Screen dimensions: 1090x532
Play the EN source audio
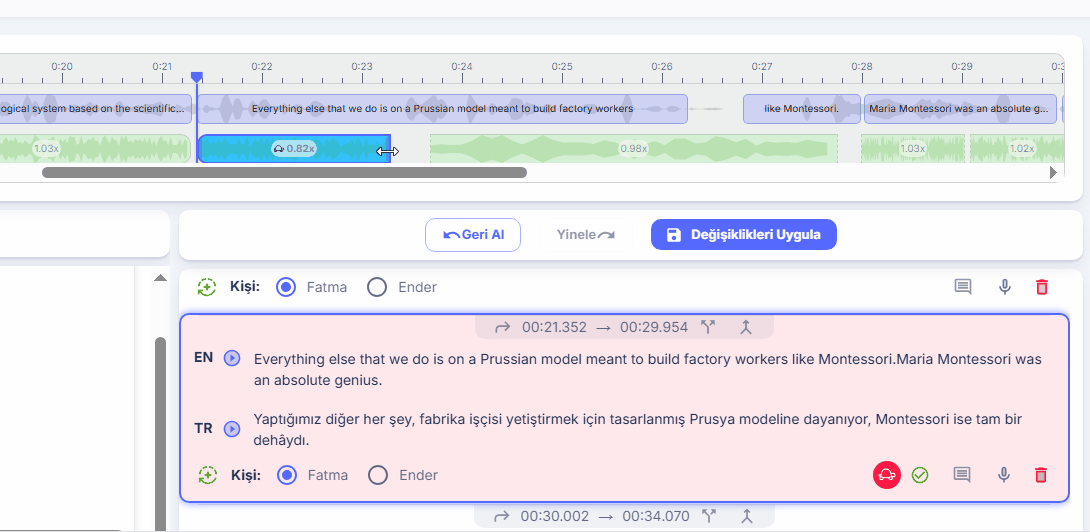pyautogui.click(x=231, y=357)
